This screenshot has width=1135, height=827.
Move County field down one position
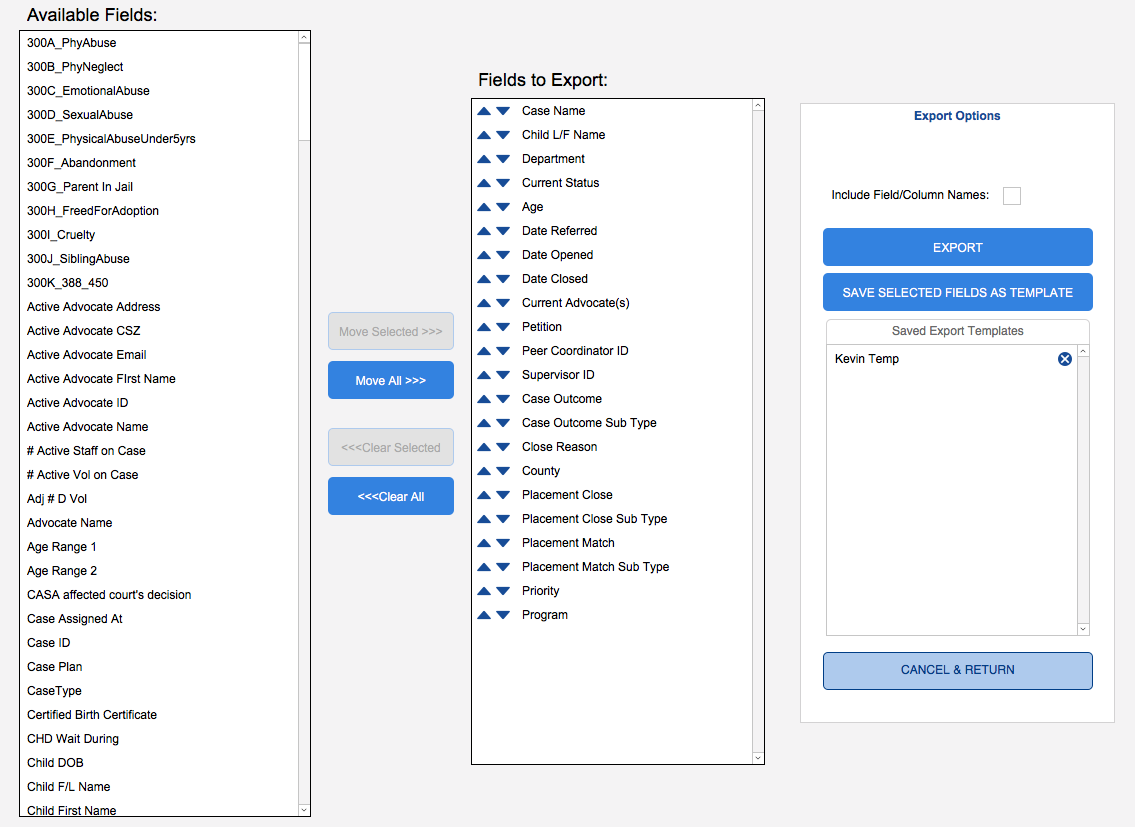(503, 471)
